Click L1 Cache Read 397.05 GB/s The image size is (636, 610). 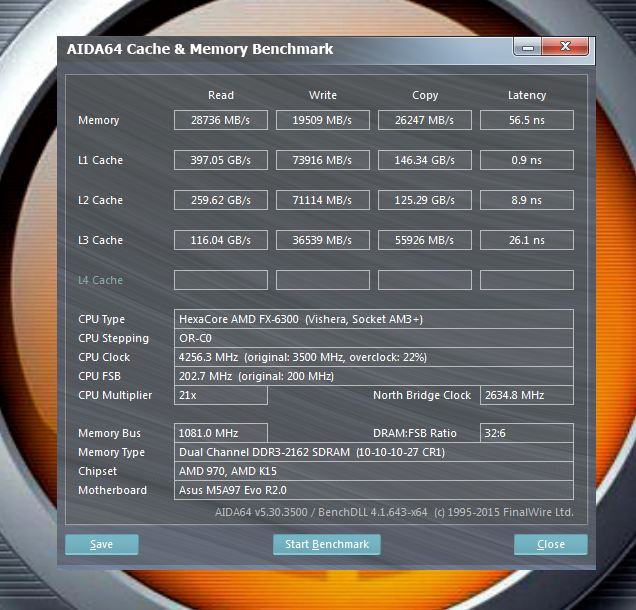tap(221, 160)
